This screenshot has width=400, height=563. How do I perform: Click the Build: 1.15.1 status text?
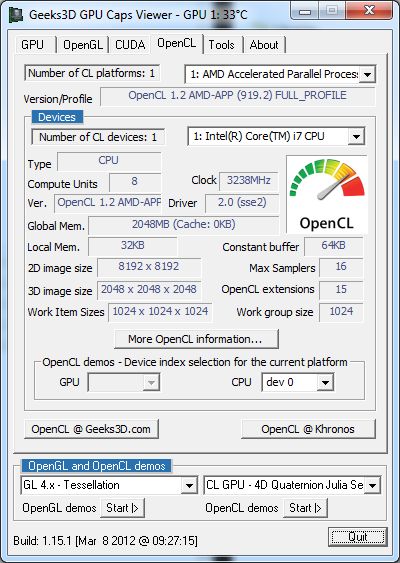point(105,540)
